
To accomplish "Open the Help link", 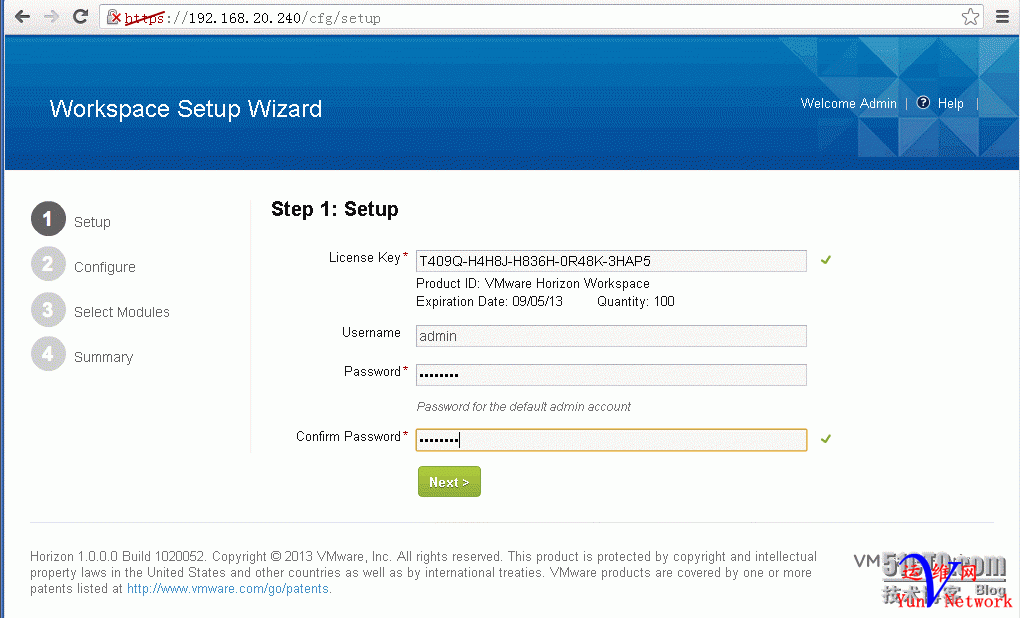I will tap(950, 103).
